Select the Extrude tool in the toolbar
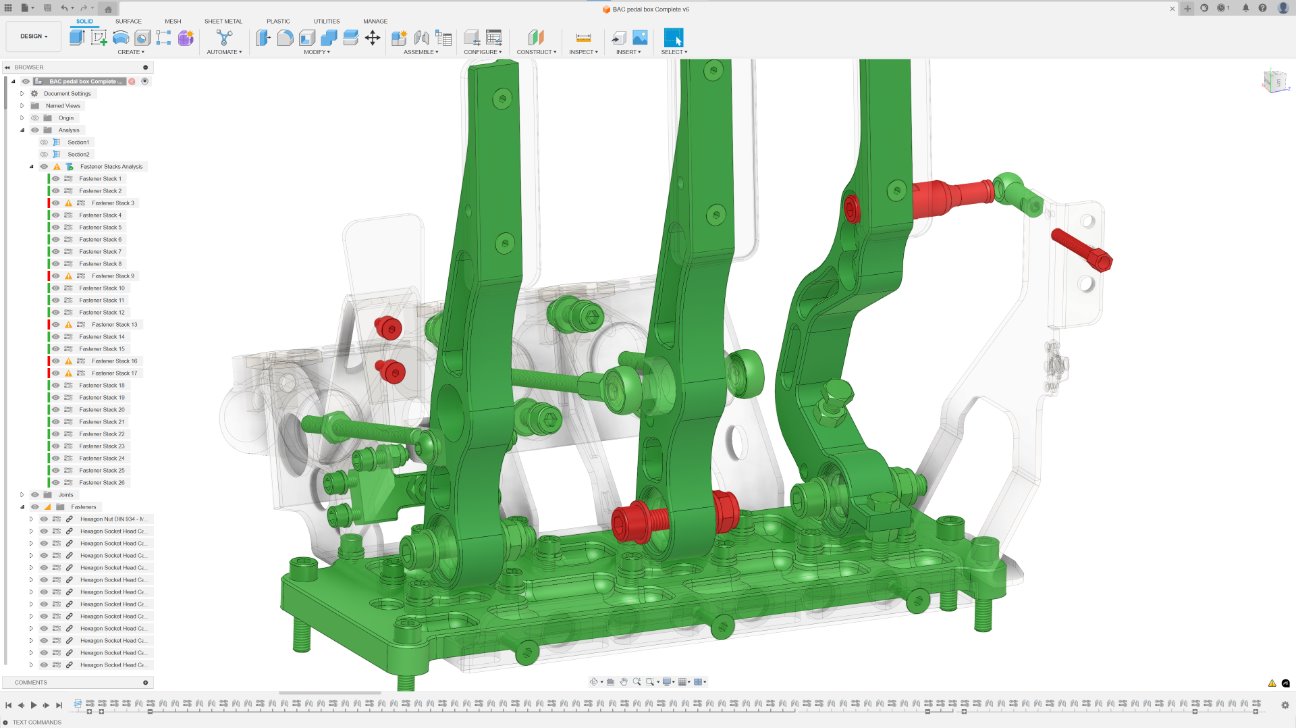This screenshot has height=728, width=1296. pyautogui.click(x=77, y=36)
